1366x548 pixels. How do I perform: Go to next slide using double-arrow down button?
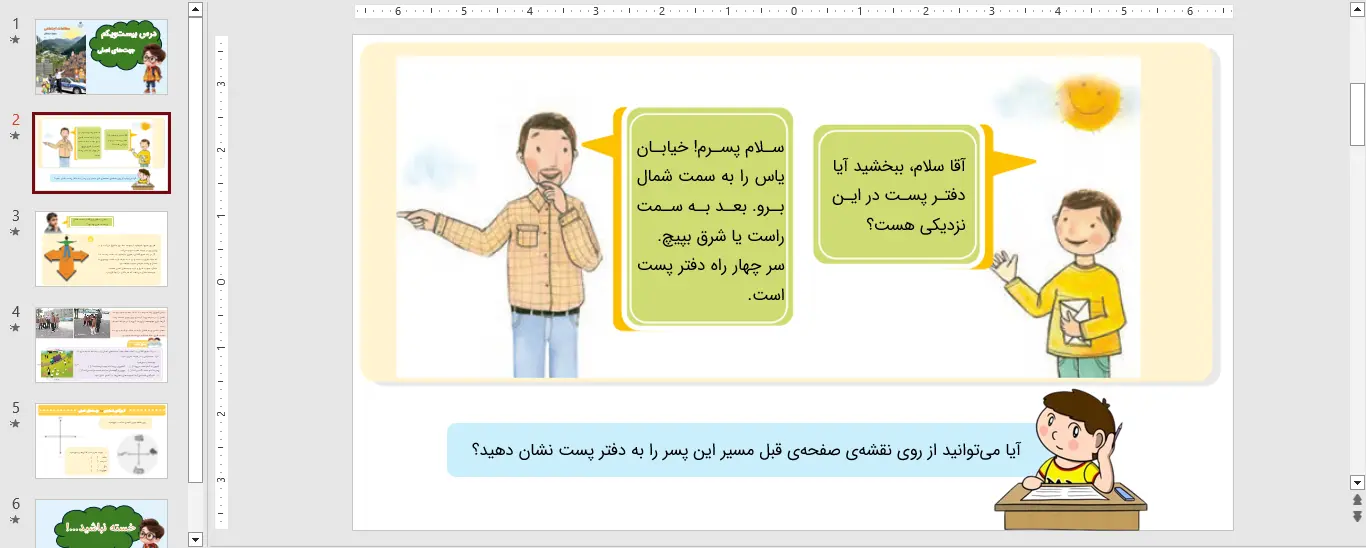click(x=1357, y=516)
